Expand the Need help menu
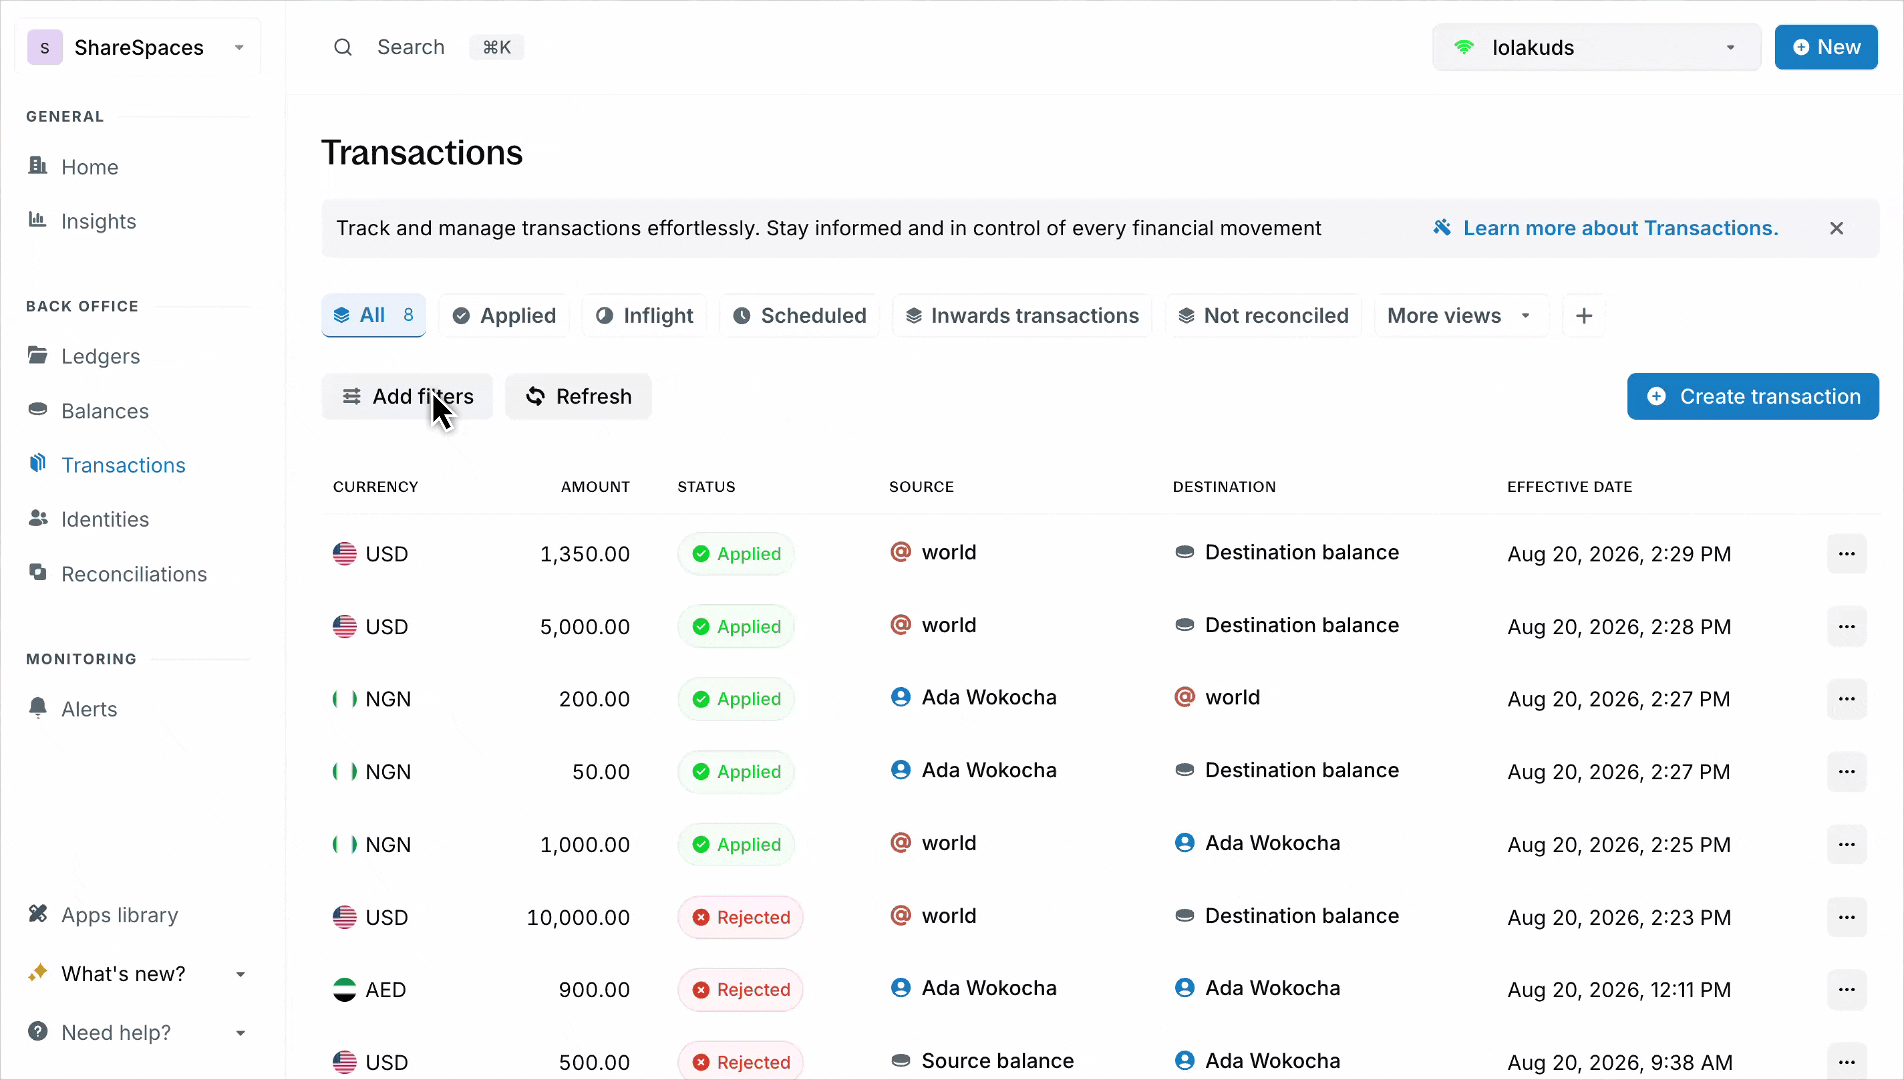This screenshot has width=1904, height=1080. (138, 1032)
